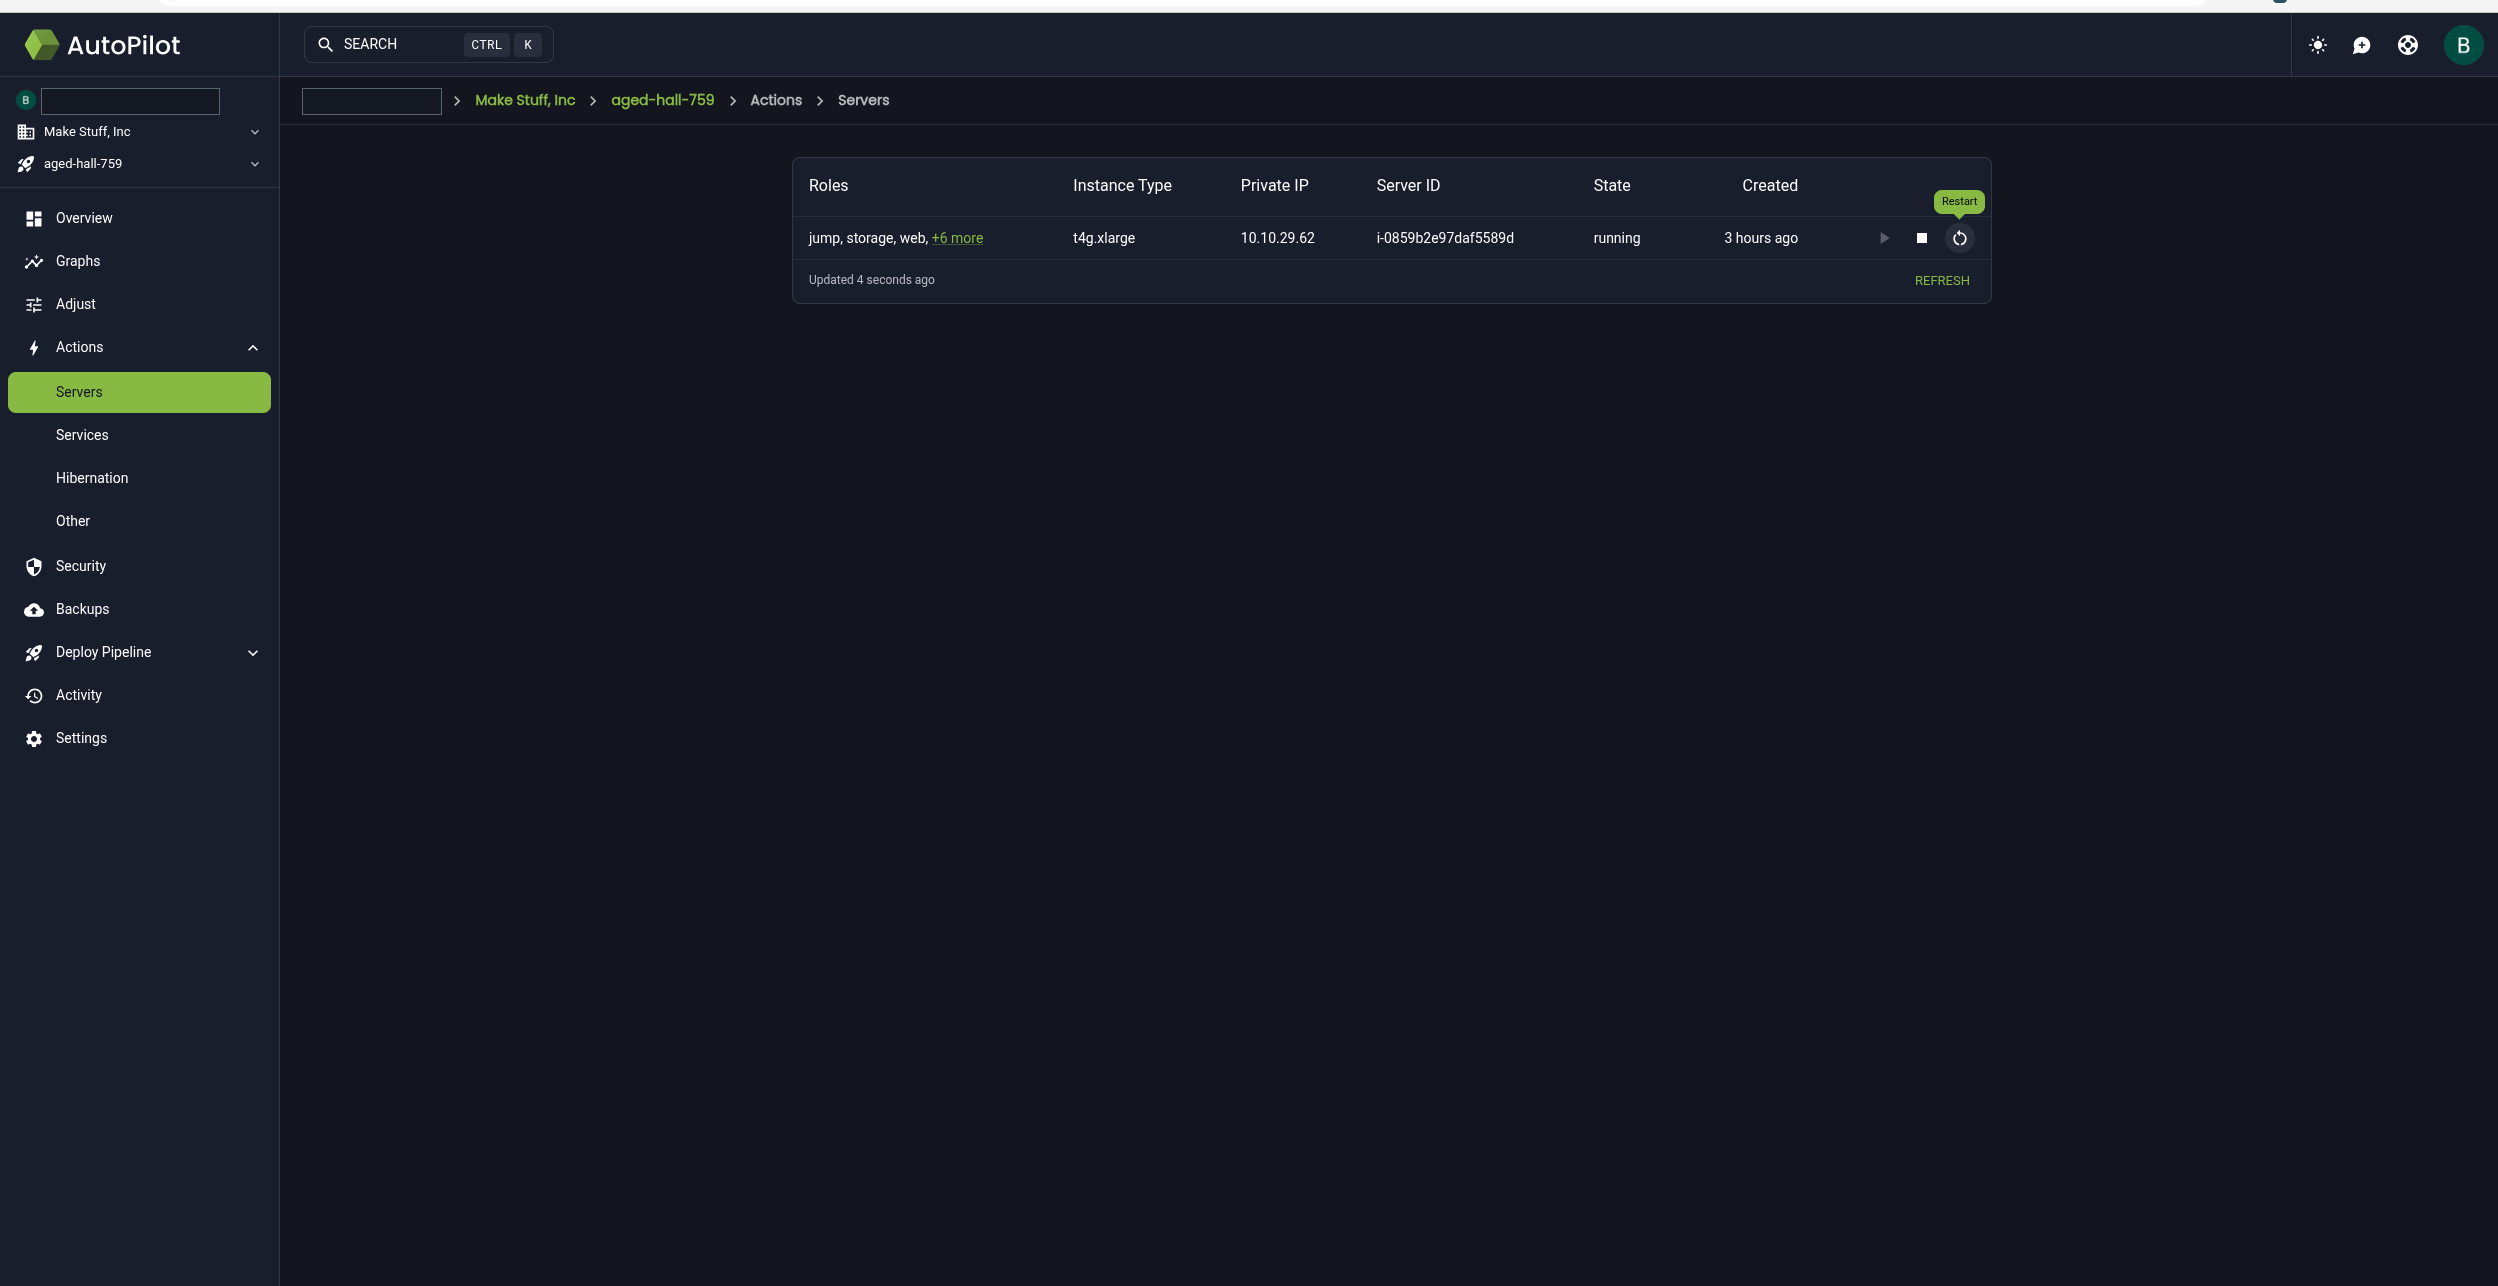
Task: Open Activity in the sidebar
Action: point(139,695)
